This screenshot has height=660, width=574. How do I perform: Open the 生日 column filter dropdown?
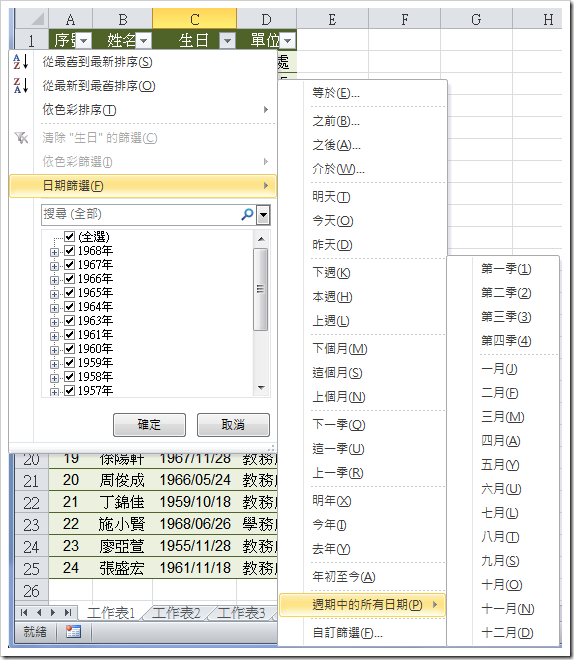227,41
